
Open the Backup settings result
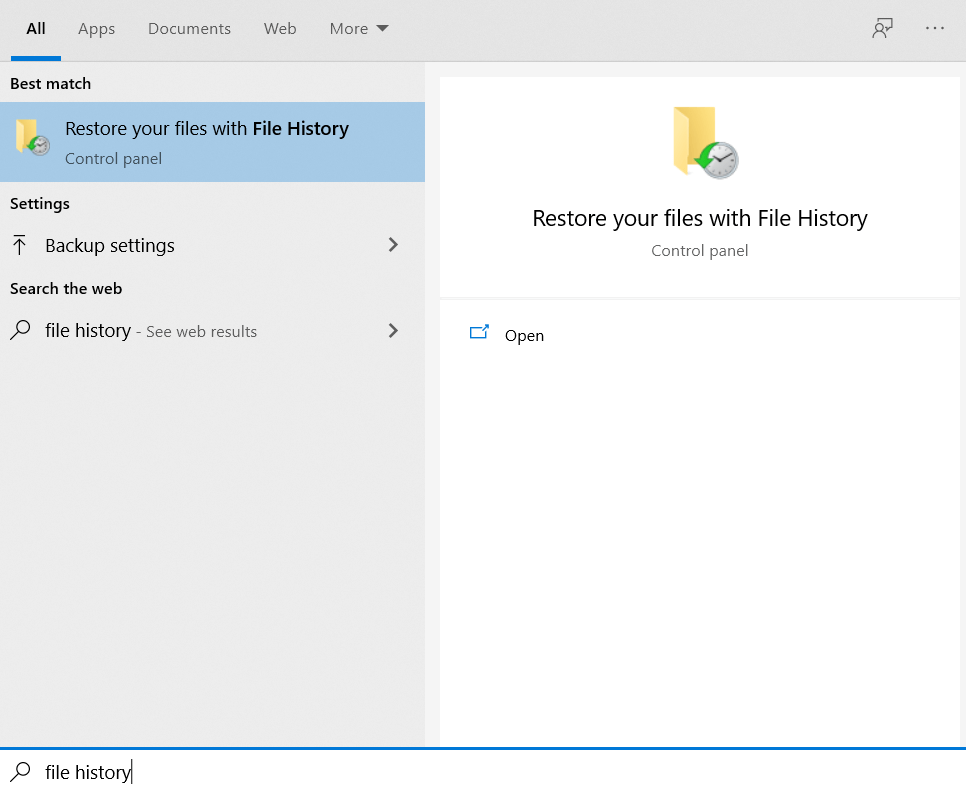[x=110, y=246]
